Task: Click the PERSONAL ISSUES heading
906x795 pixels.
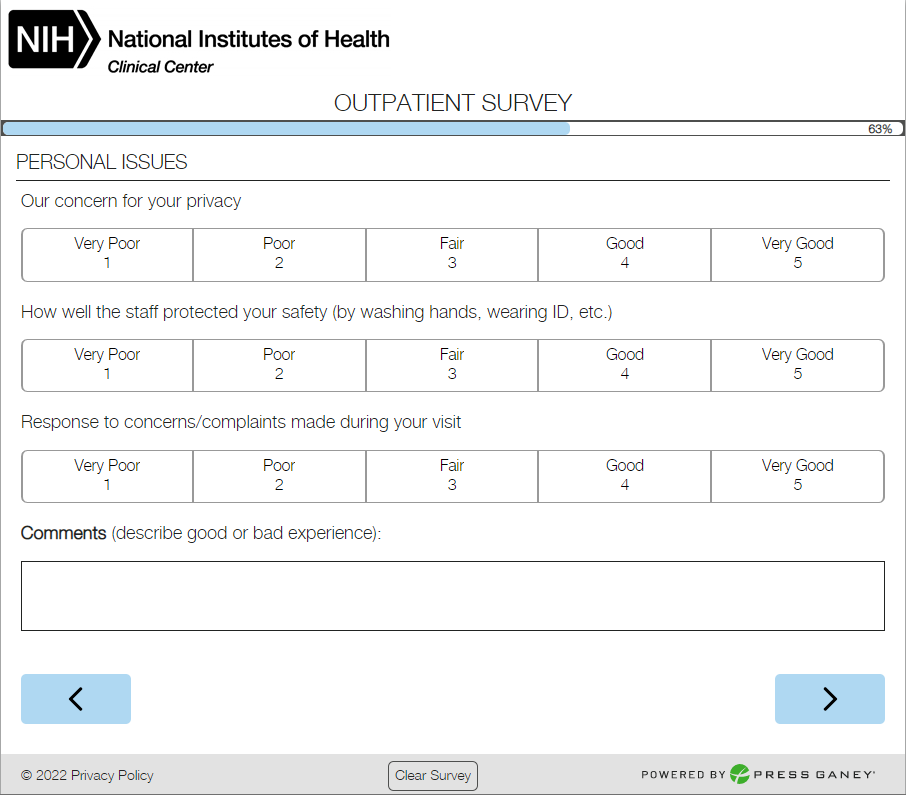Action: [102, 162]
